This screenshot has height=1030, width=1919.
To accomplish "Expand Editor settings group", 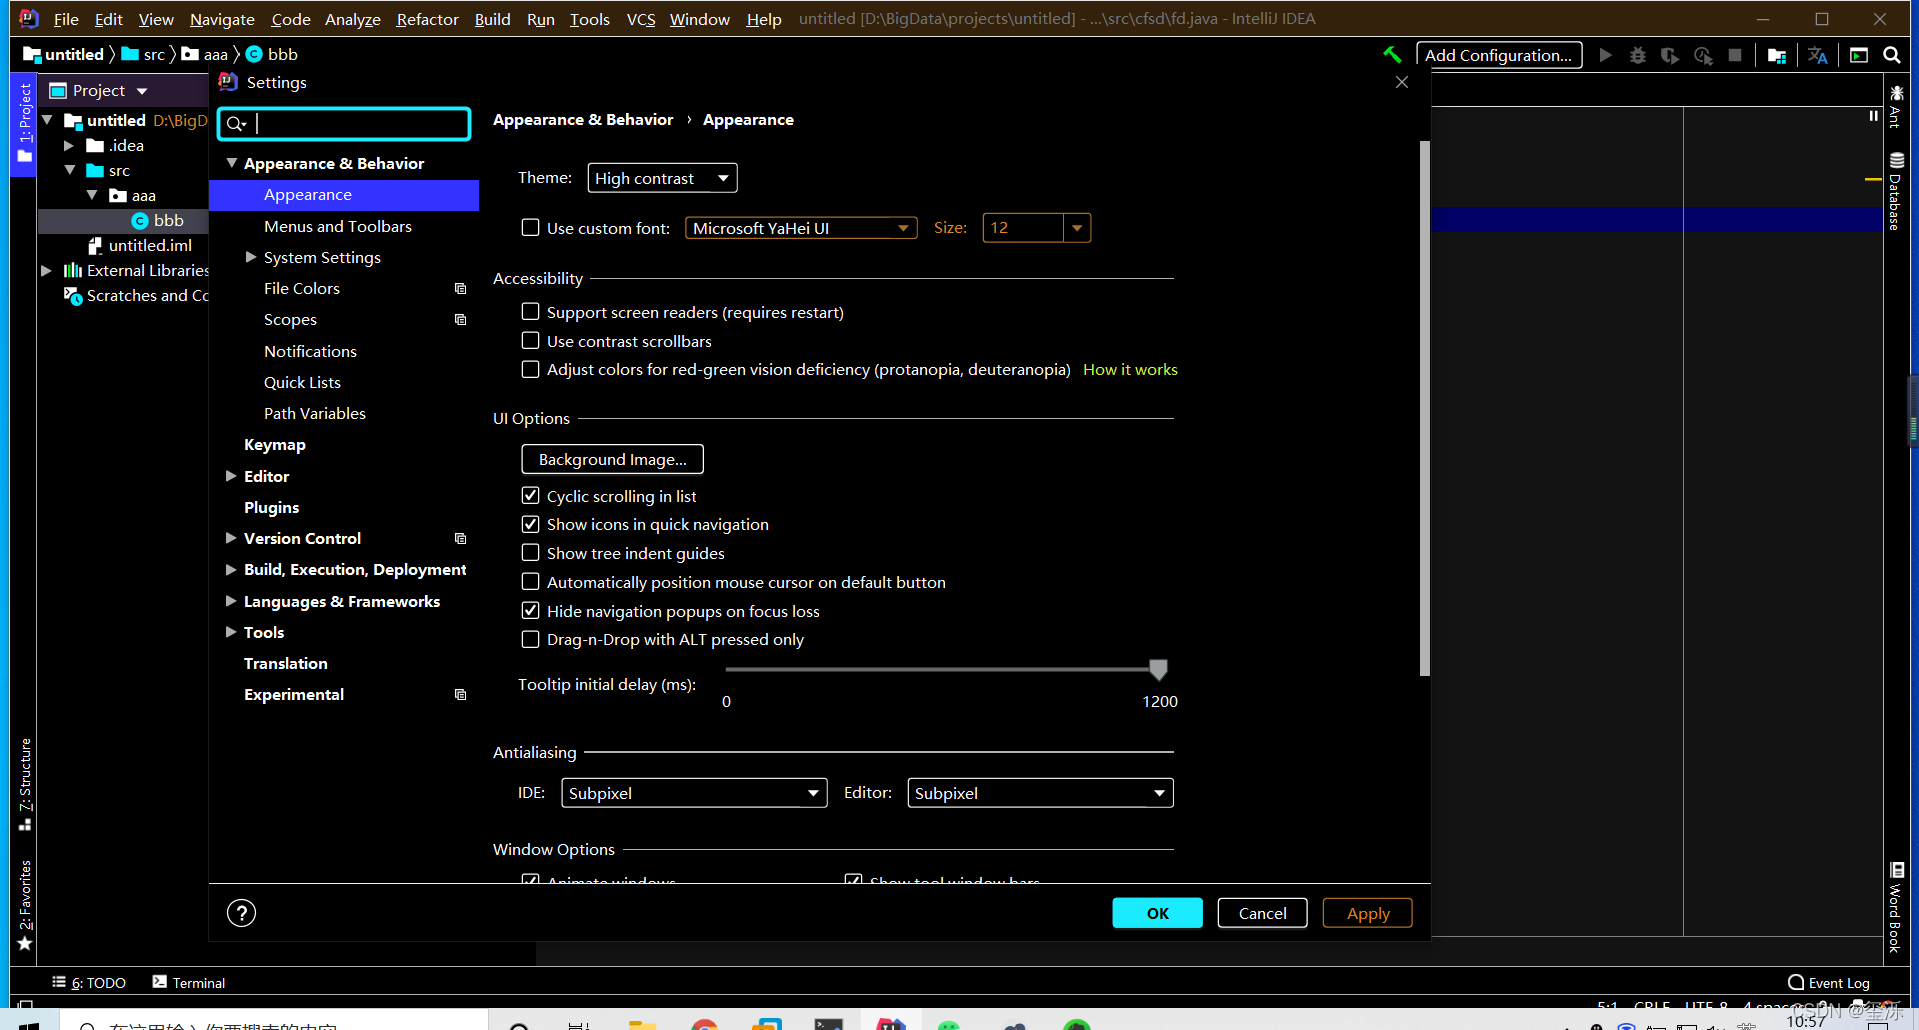I will (231, 477).
